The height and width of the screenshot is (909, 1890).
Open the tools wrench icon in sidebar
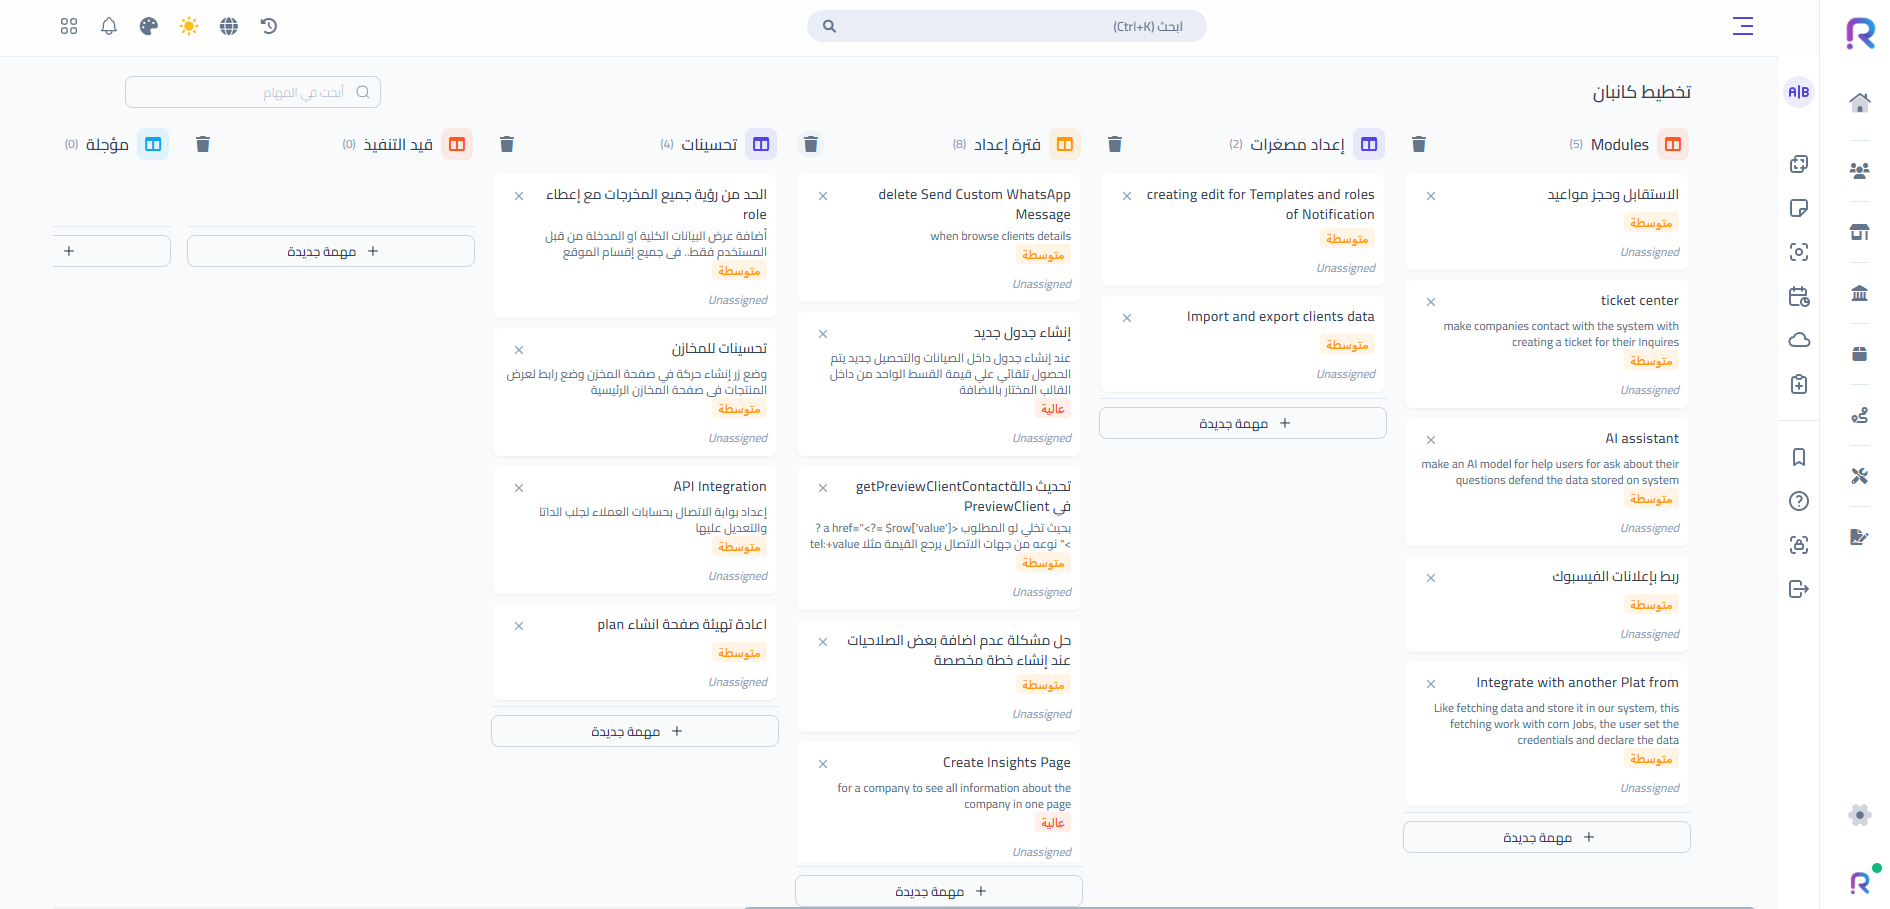pyautogui.click(x=1859, y=476)
